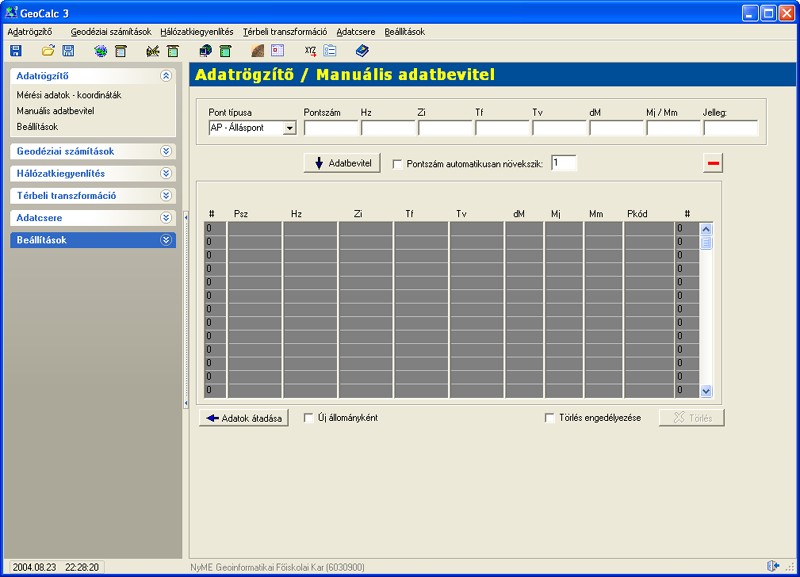Image resolution: width=800 pixels, height=577 pixels.
Task: Focus the Pontszám input field
Action: pos(331,128)
